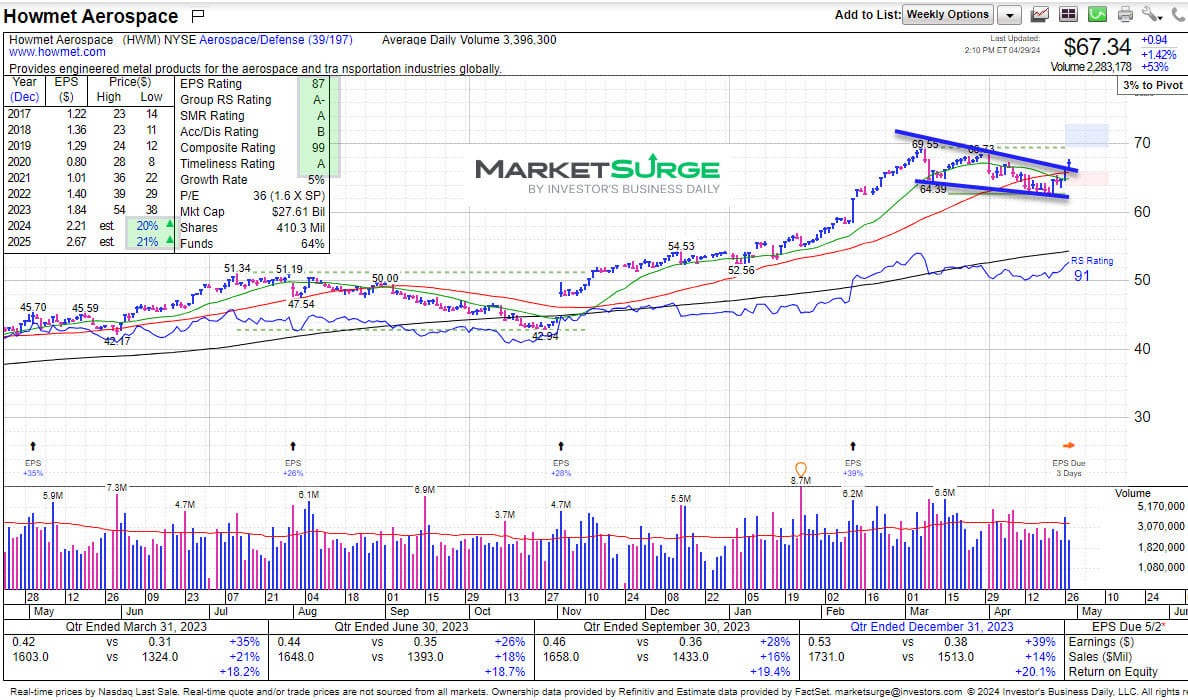Click the Return on Equity label
This screenshot has width=1188, height=700.
[1113, 671]
